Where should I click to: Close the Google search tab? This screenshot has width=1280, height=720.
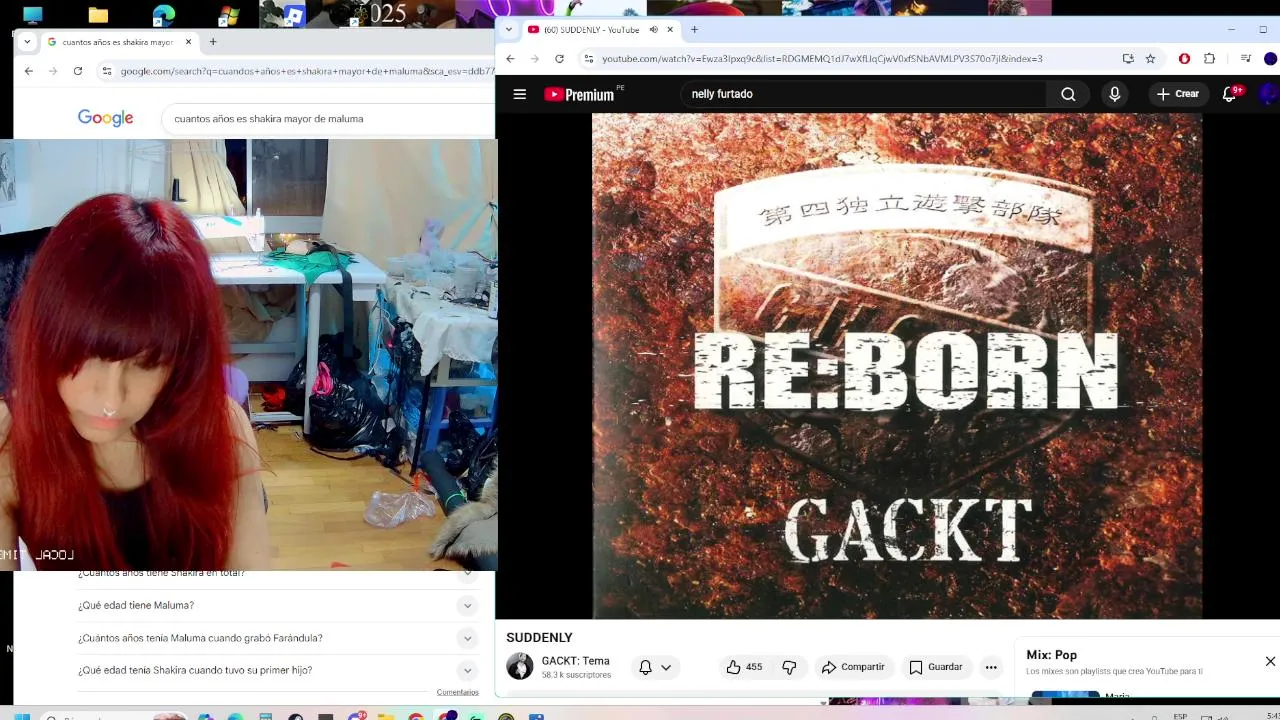(188, 42)
